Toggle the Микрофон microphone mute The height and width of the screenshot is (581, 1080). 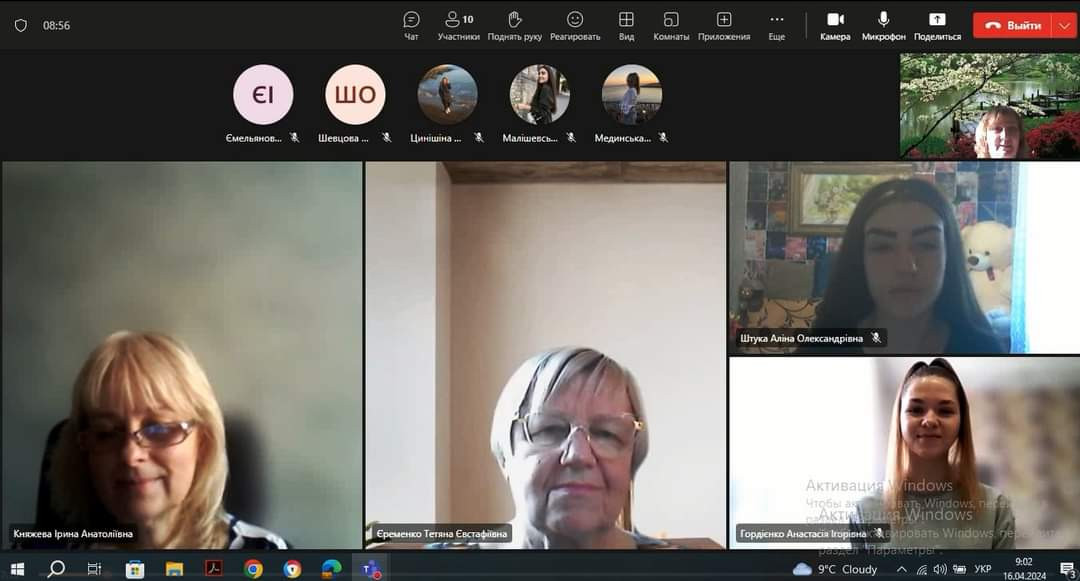point(884,25)
